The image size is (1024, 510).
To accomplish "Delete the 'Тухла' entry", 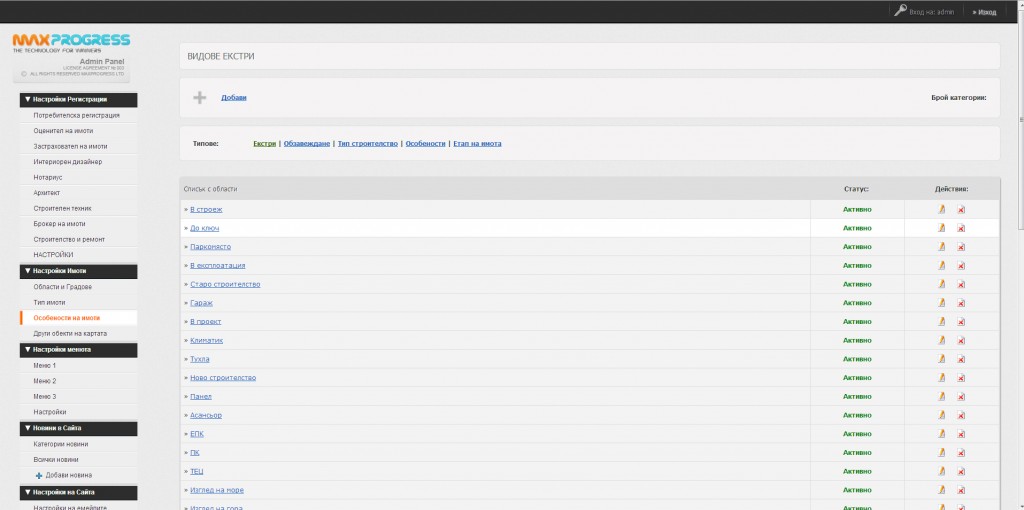I will pyautogui.click(x=961, y=359).
